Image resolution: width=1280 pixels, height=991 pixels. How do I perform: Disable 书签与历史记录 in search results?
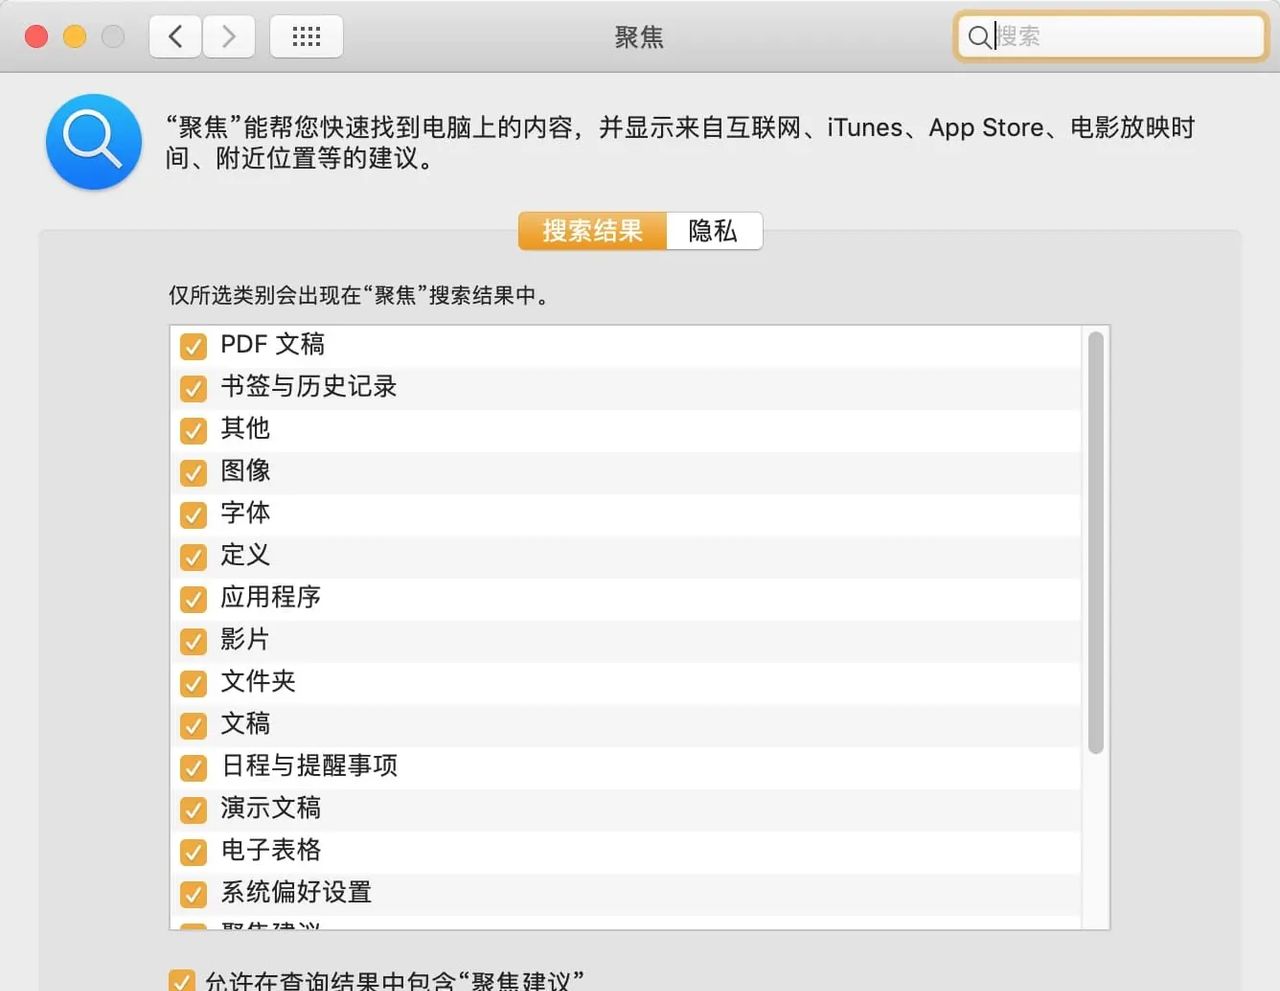(x=193, y=389)
